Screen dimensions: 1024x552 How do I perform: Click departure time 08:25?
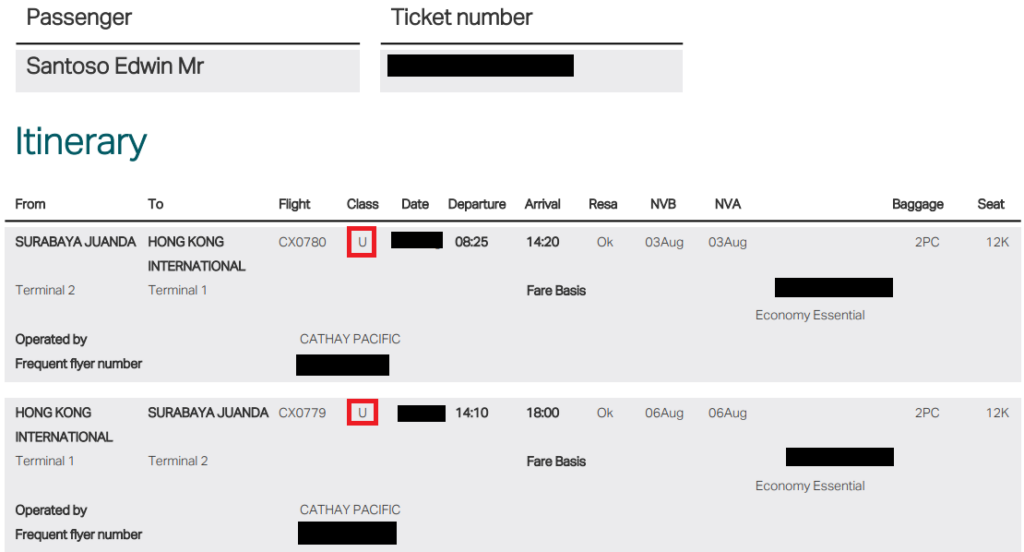coord(472,242)
